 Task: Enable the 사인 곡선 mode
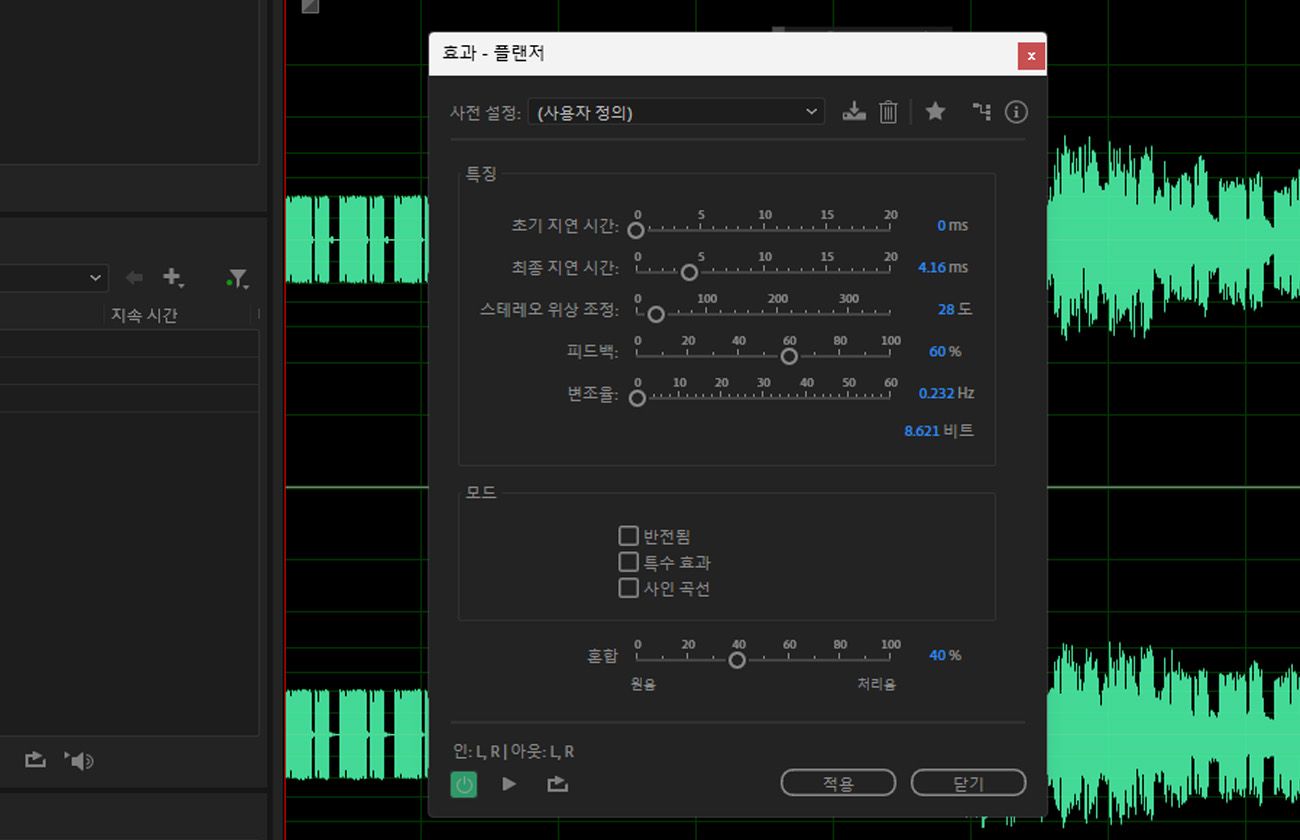coord(628,588)
